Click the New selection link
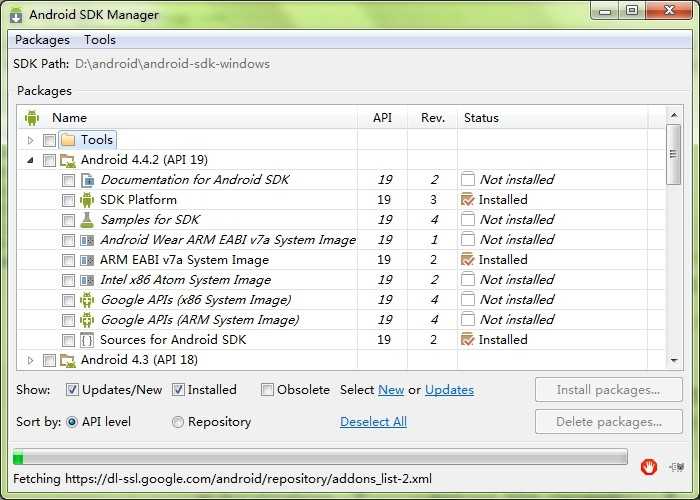 pyautogui.click(x=391, y=390)
